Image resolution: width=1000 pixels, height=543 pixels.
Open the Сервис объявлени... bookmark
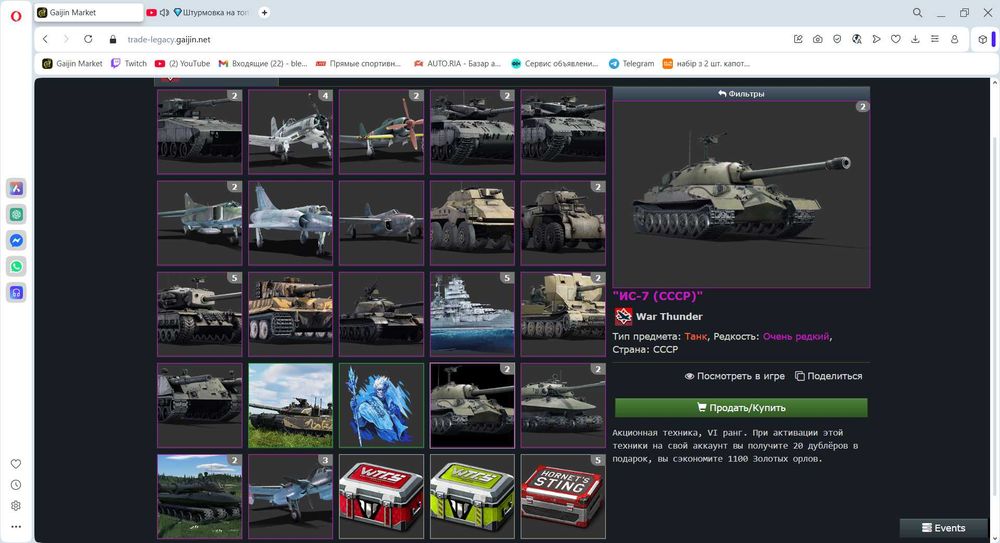click(x=555, y=63)
